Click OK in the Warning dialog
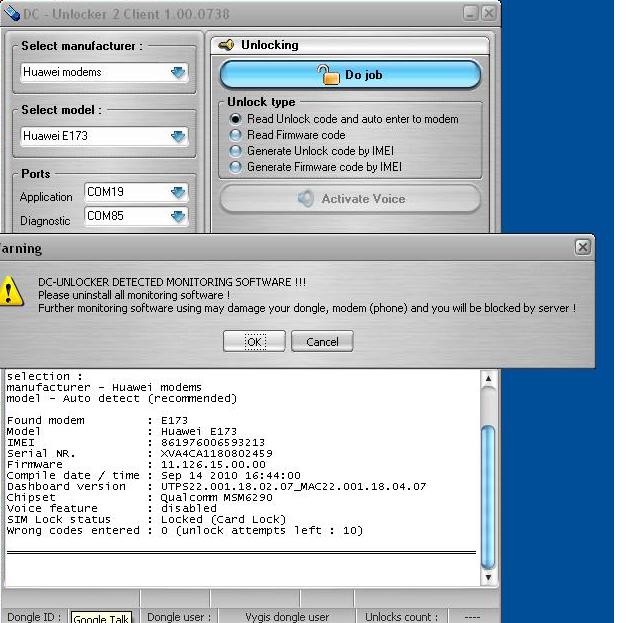The image size is (640, 623). pos(253,342)
